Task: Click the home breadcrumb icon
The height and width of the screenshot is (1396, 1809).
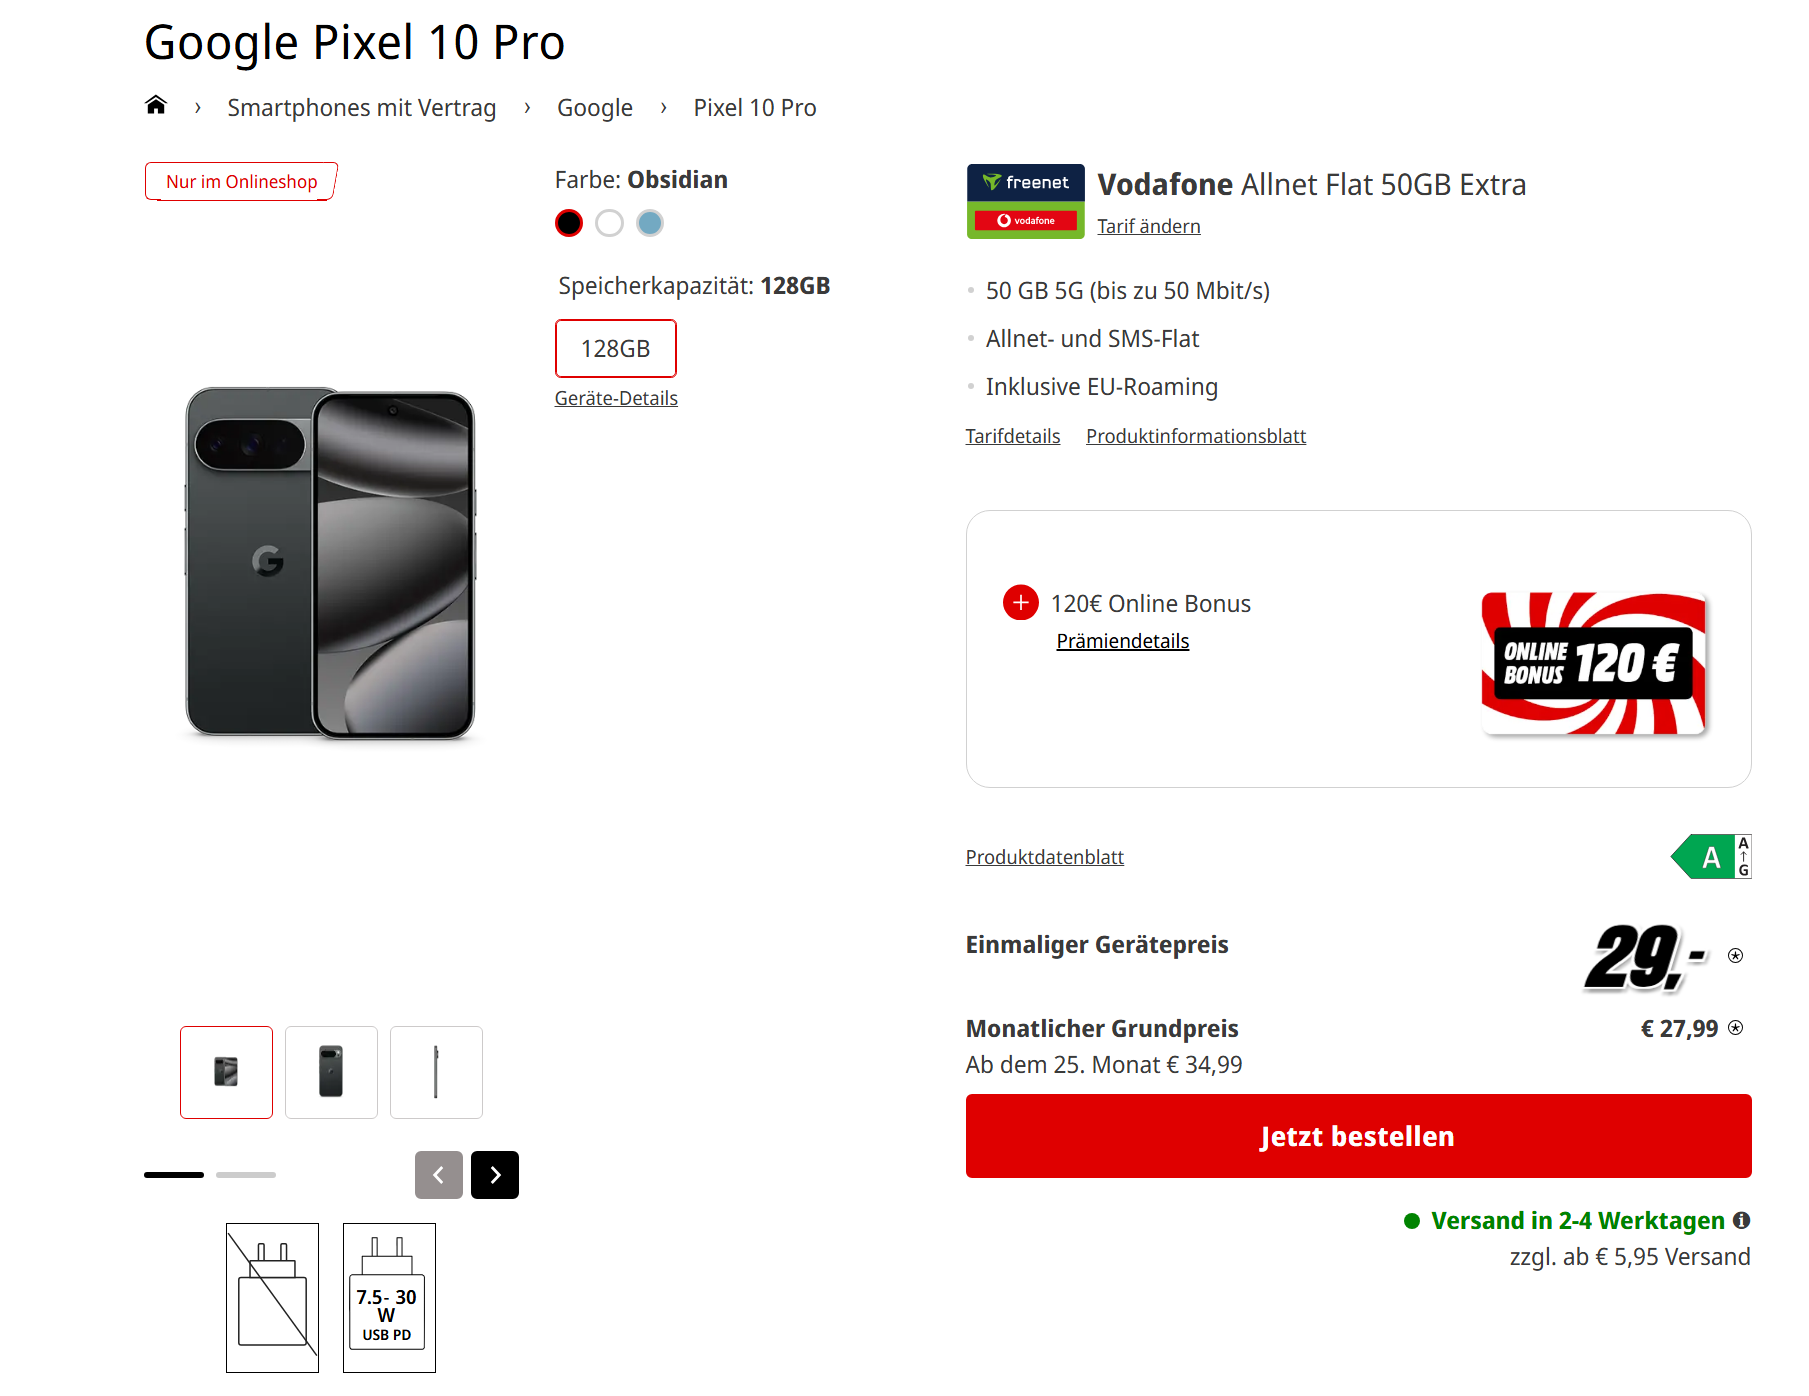Action: [x=156, y=106]
